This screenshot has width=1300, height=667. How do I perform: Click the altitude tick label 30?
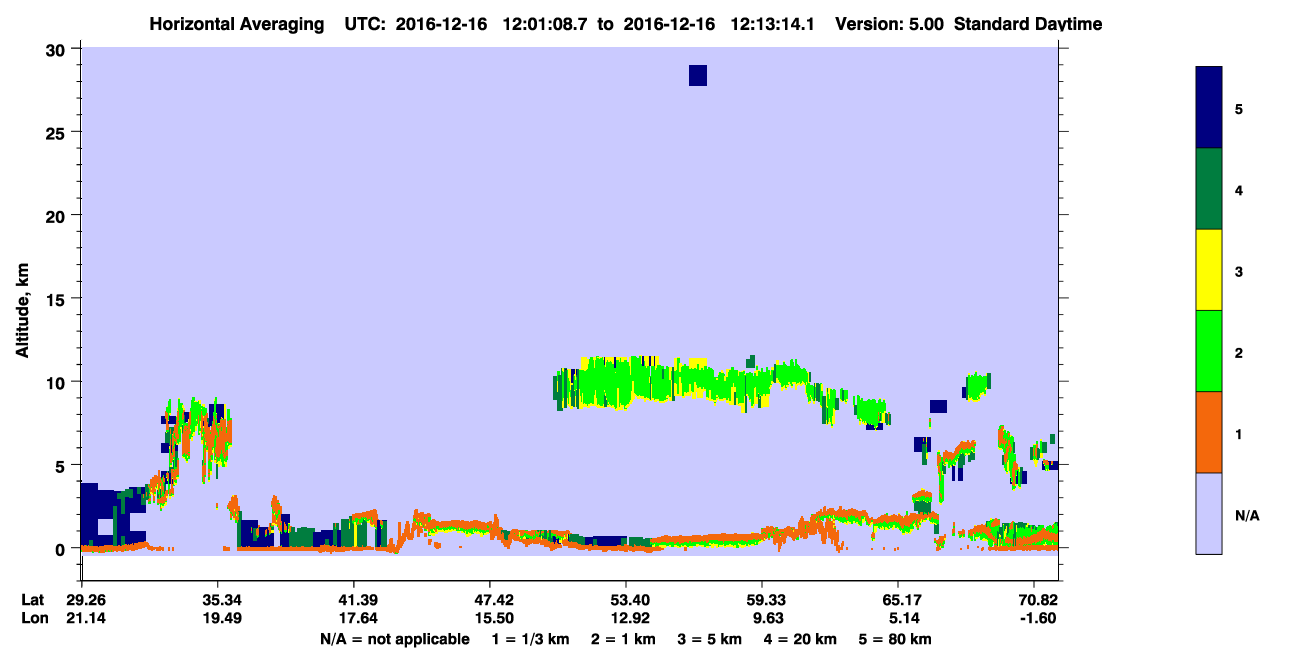(58, 49)
